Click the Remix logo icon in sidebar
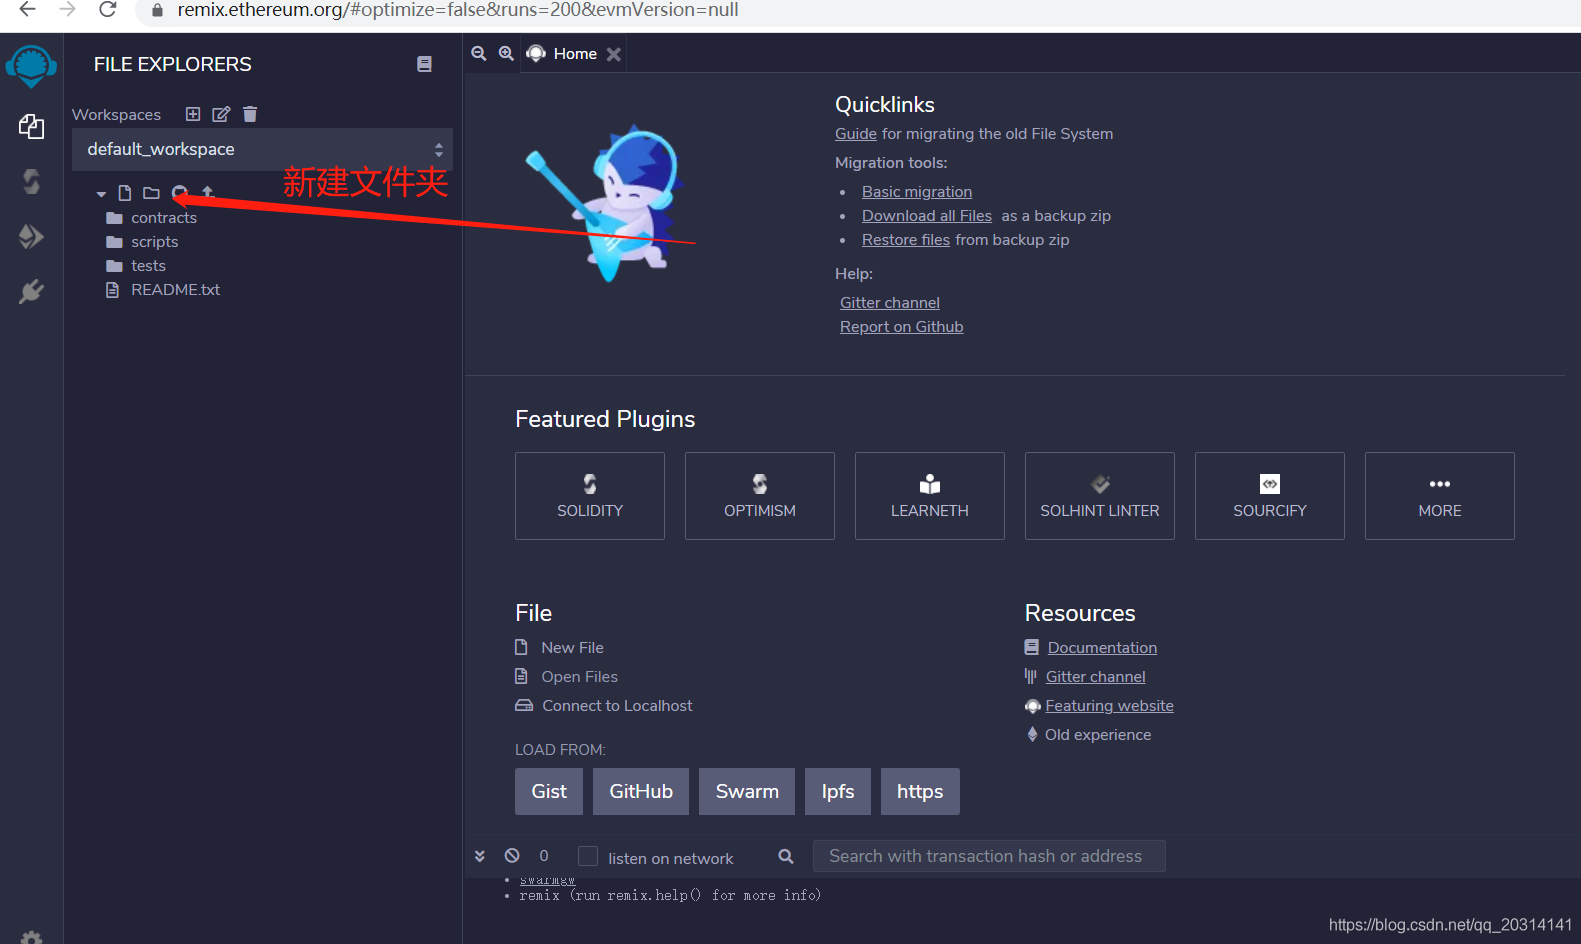This screenshot has height=944, width=1581. [x=31, y=66]
